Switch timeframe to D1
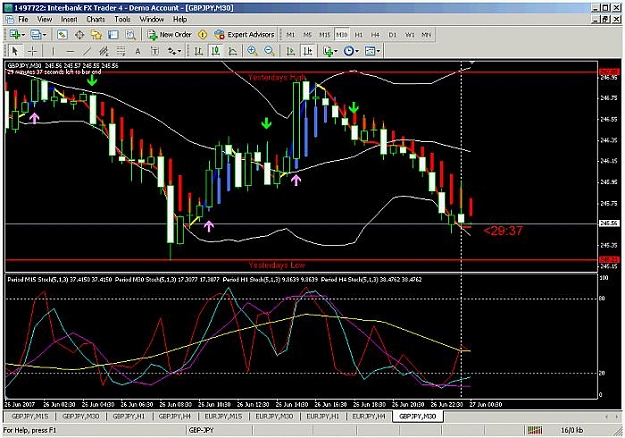This screenshot has width=625, height=438. 393,35
